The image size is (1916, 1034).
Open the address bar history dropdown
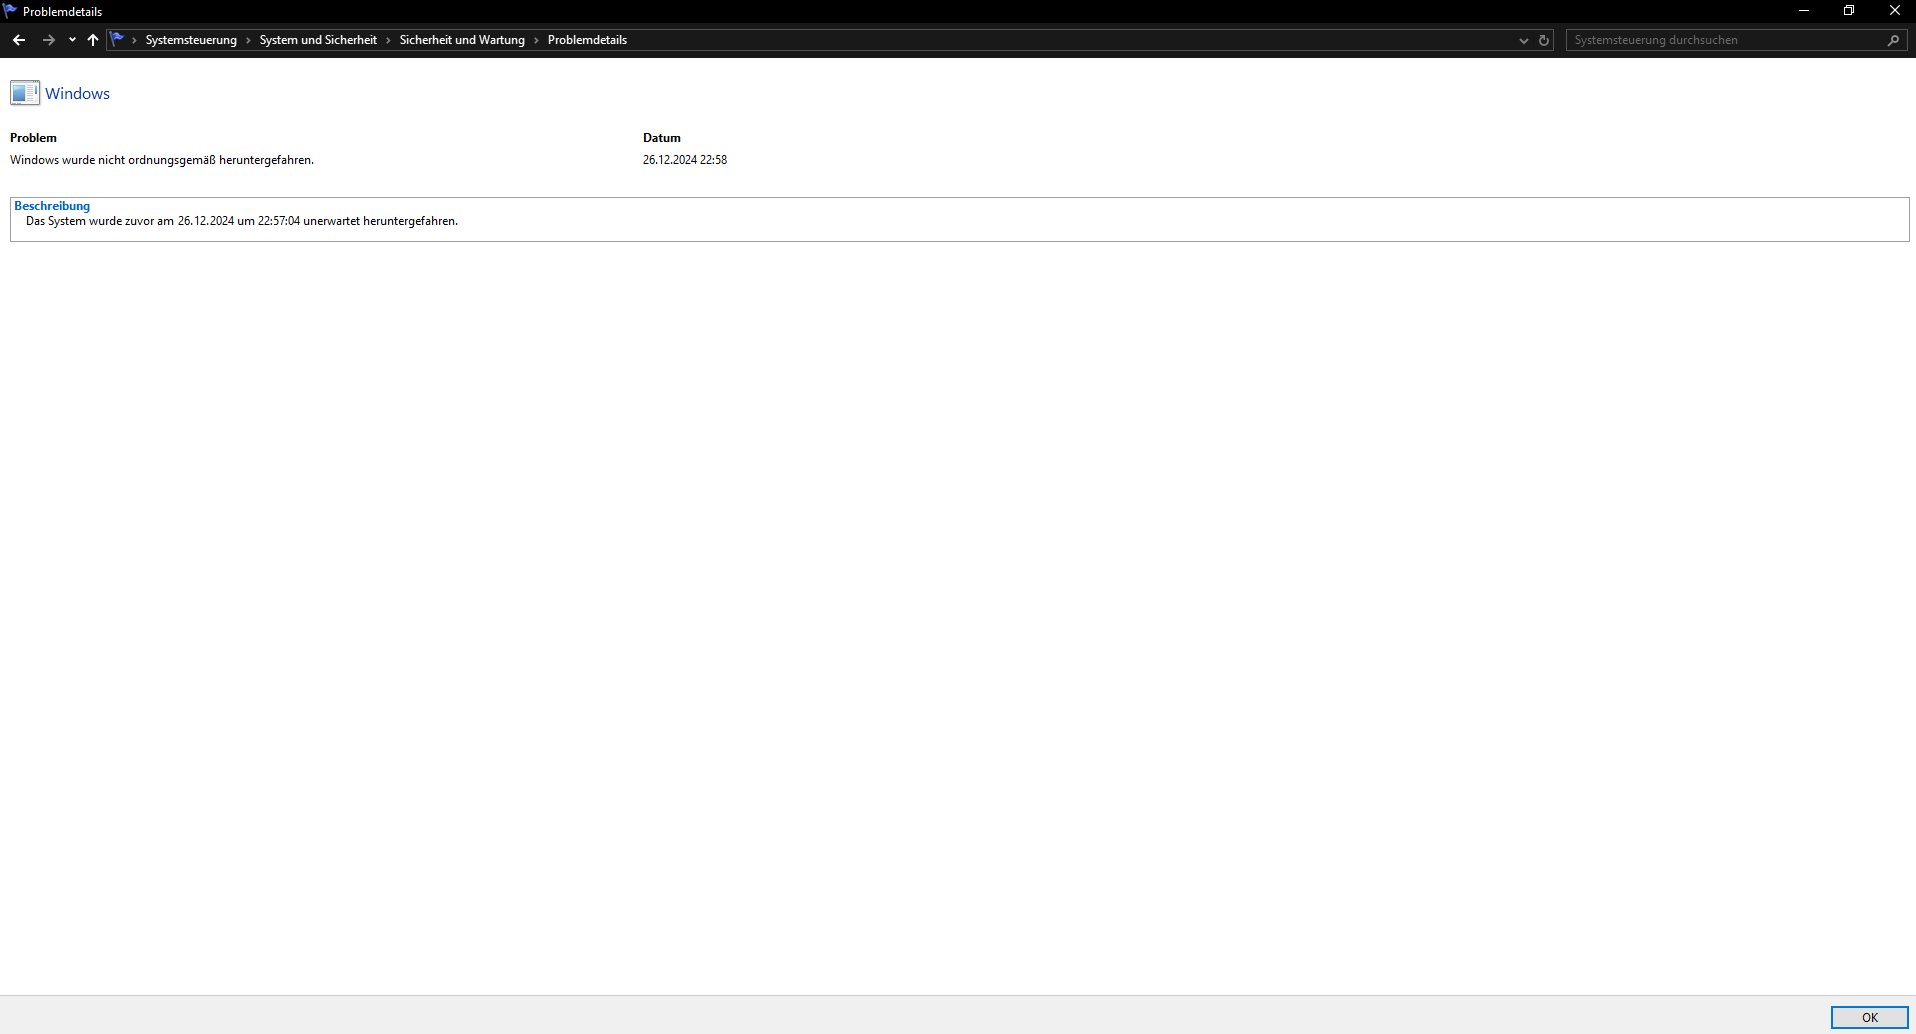[1523, 40]
